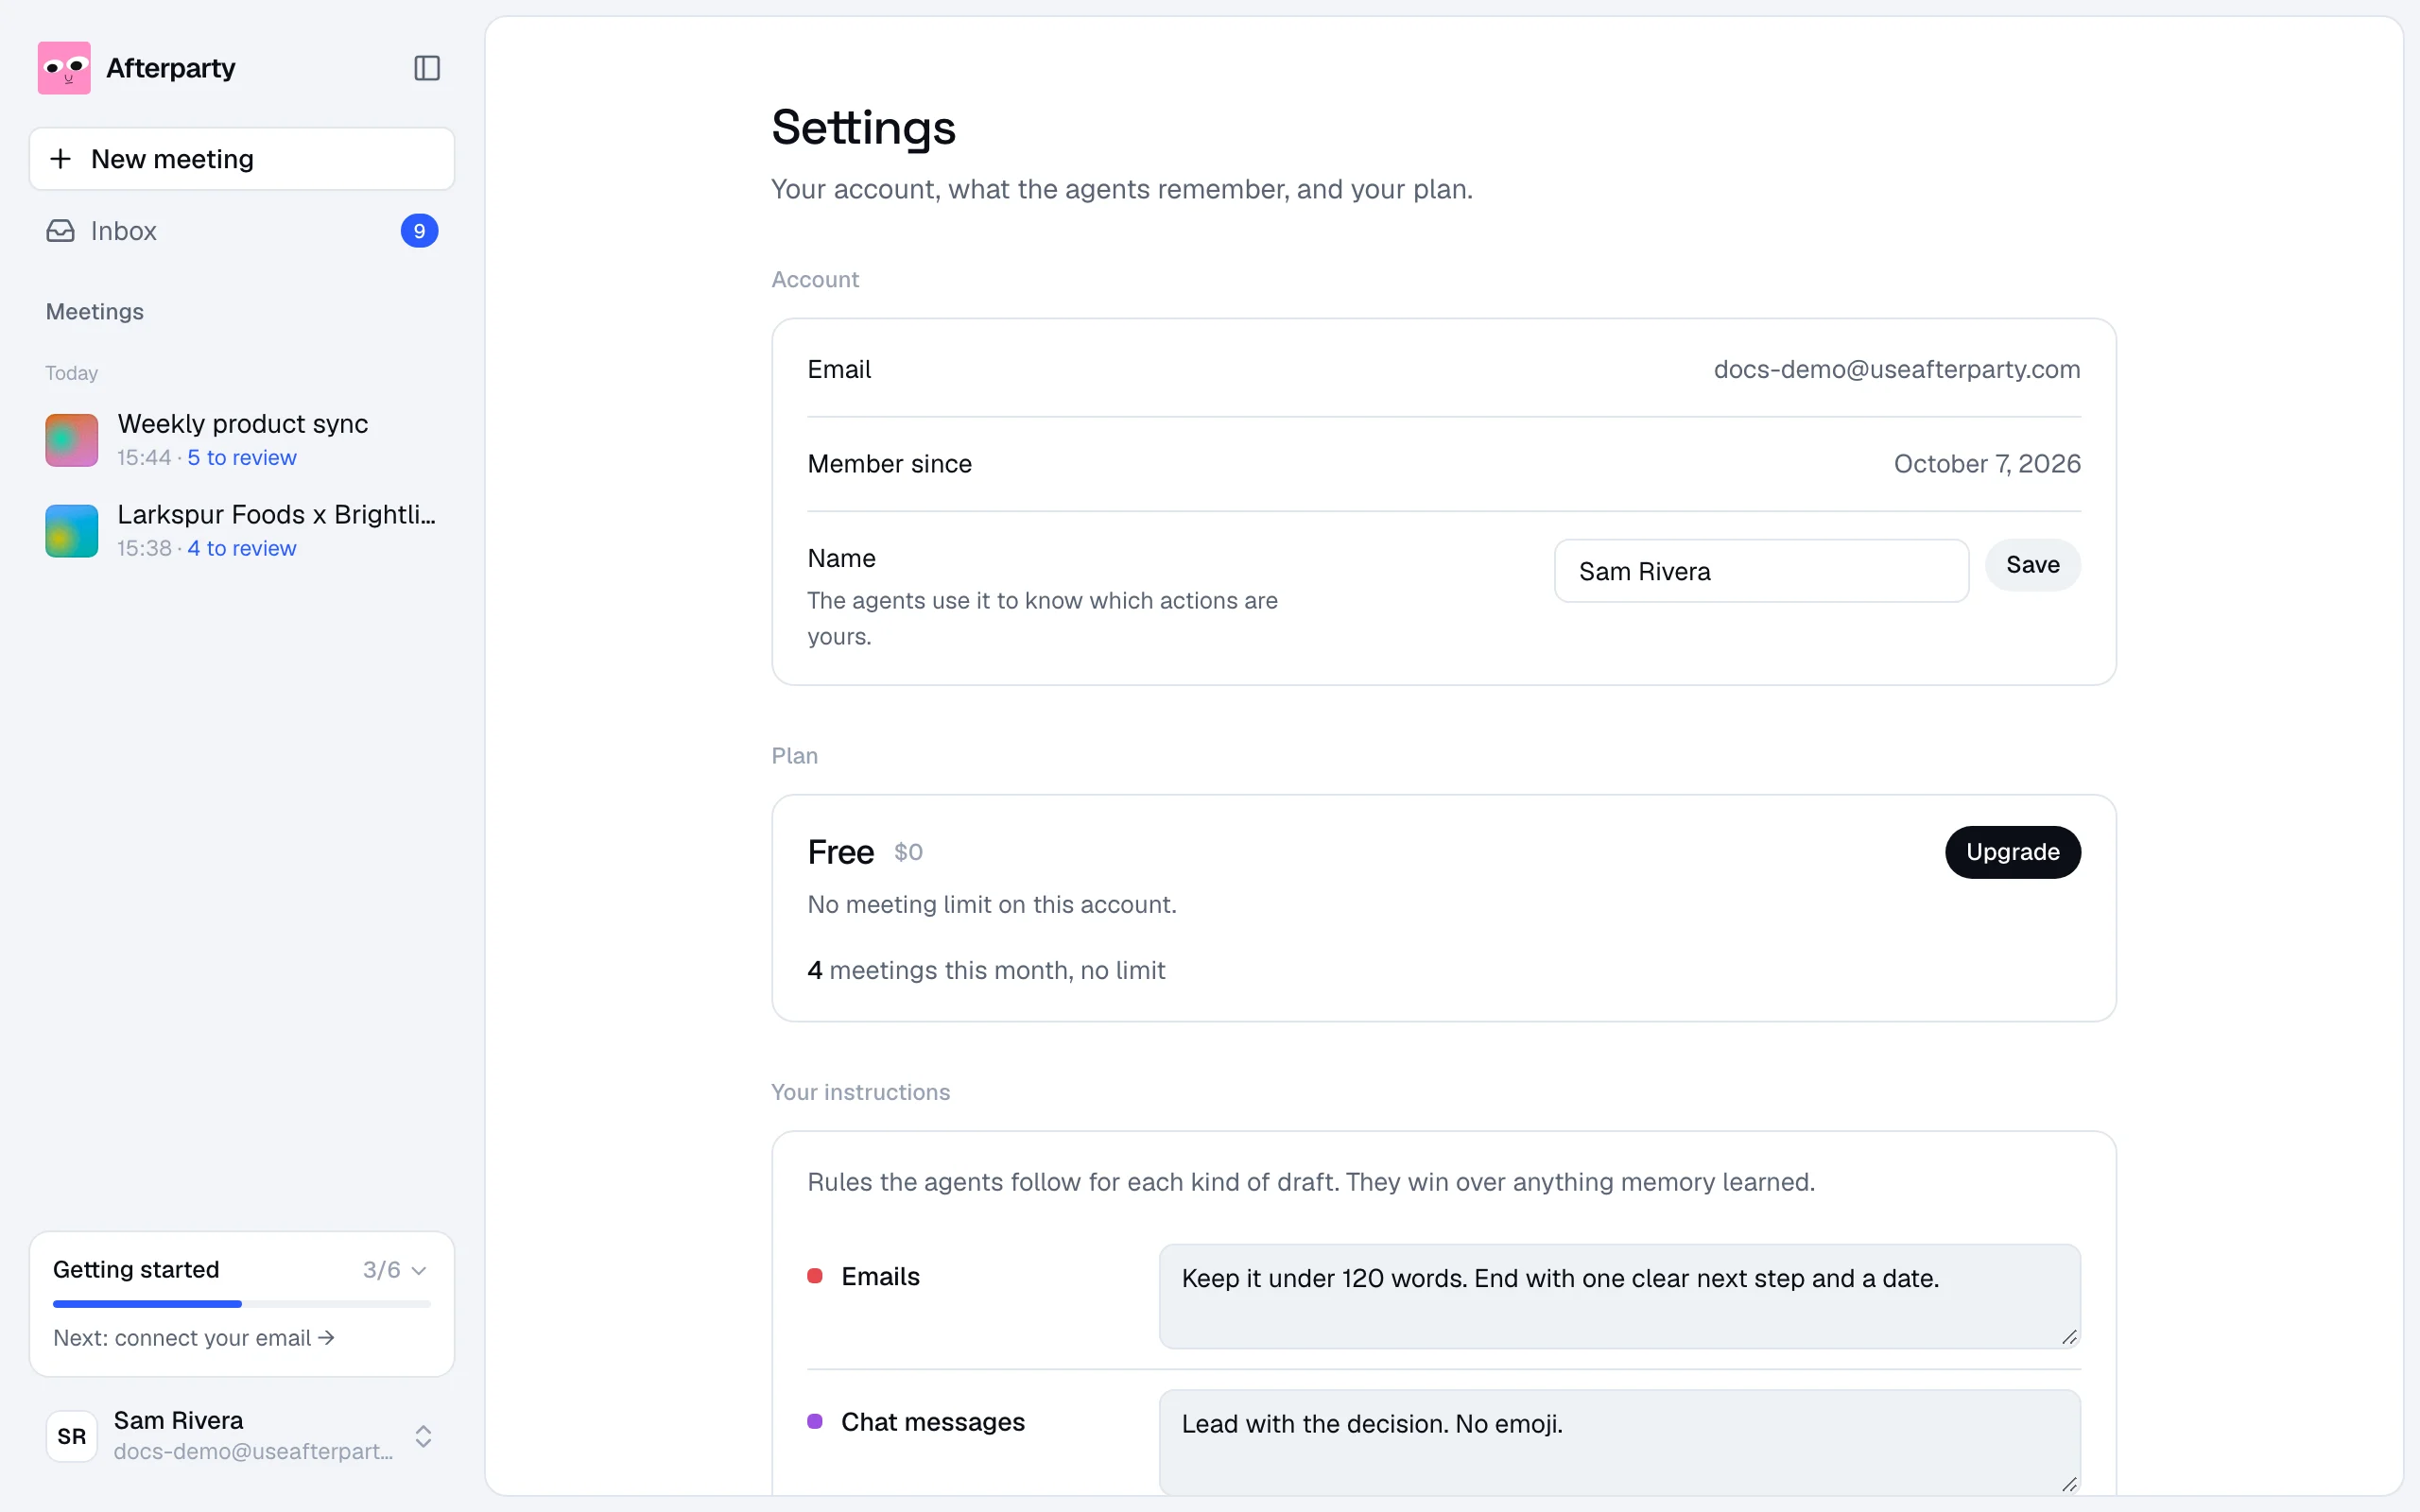The height and width of the screenshot is (1512, 2420).
Task: Click the plus icon beside New meeting
Action: [x=61, y=159]
